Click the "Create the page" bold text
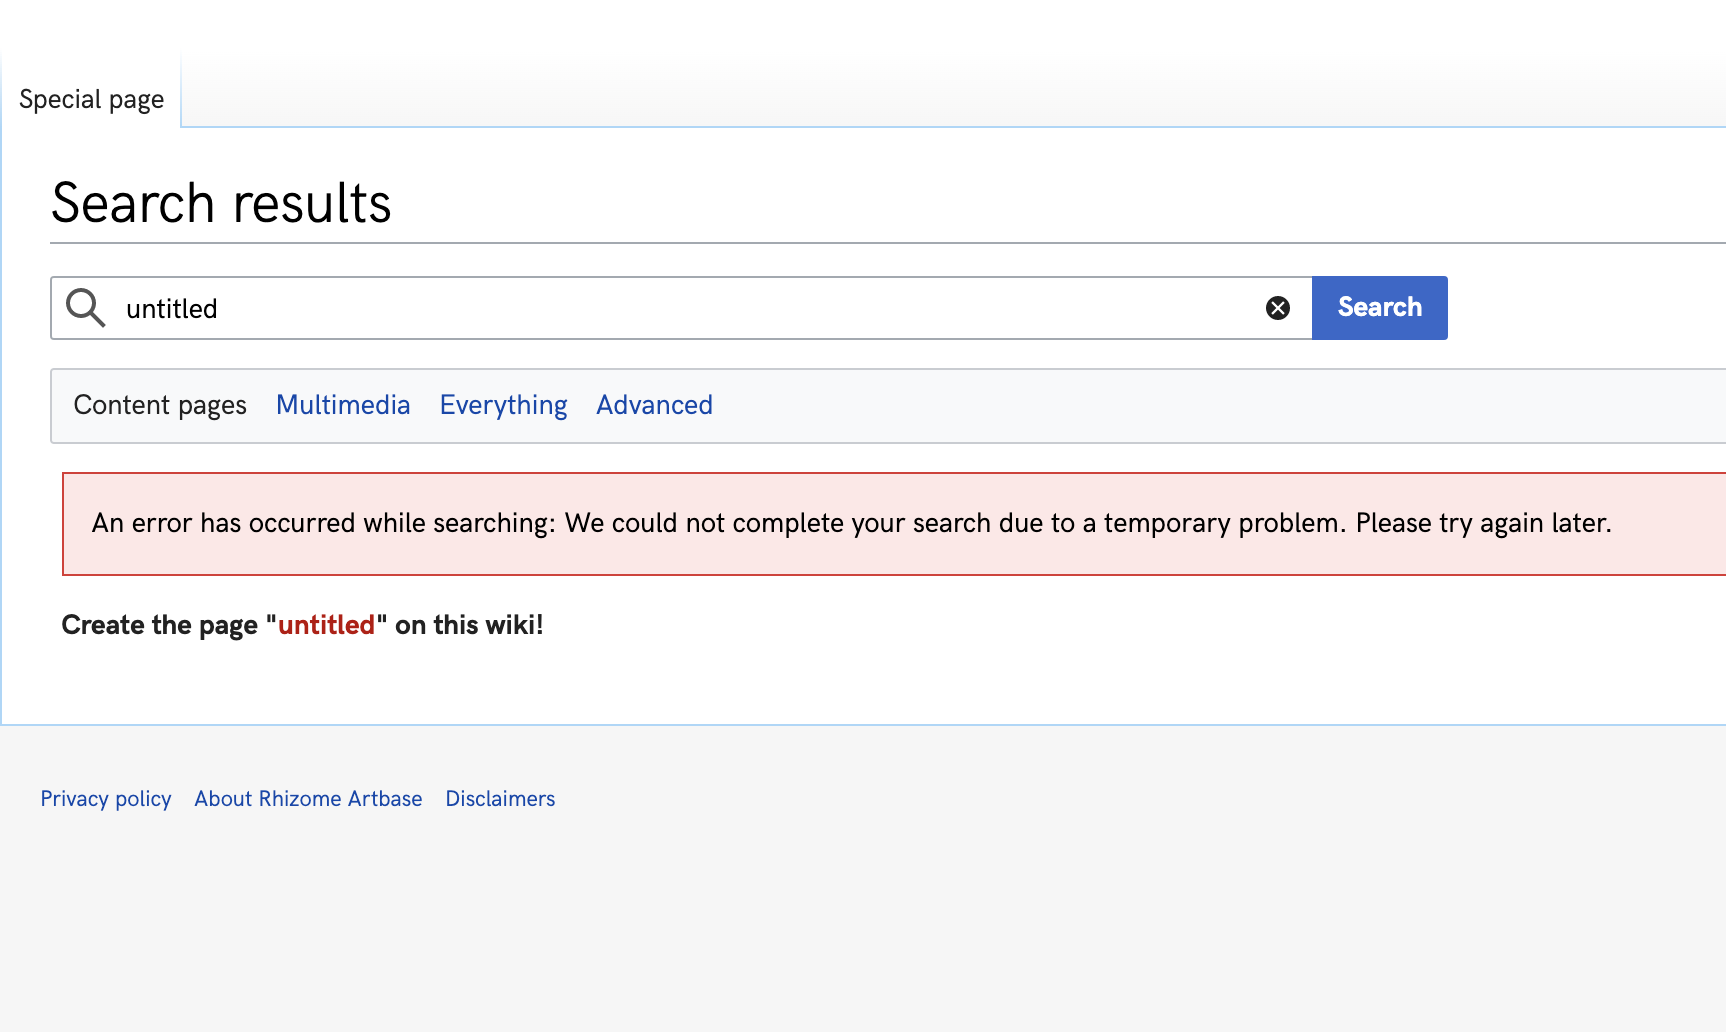The height and width of the screenshot is (1032, 1726). [160, 625]
